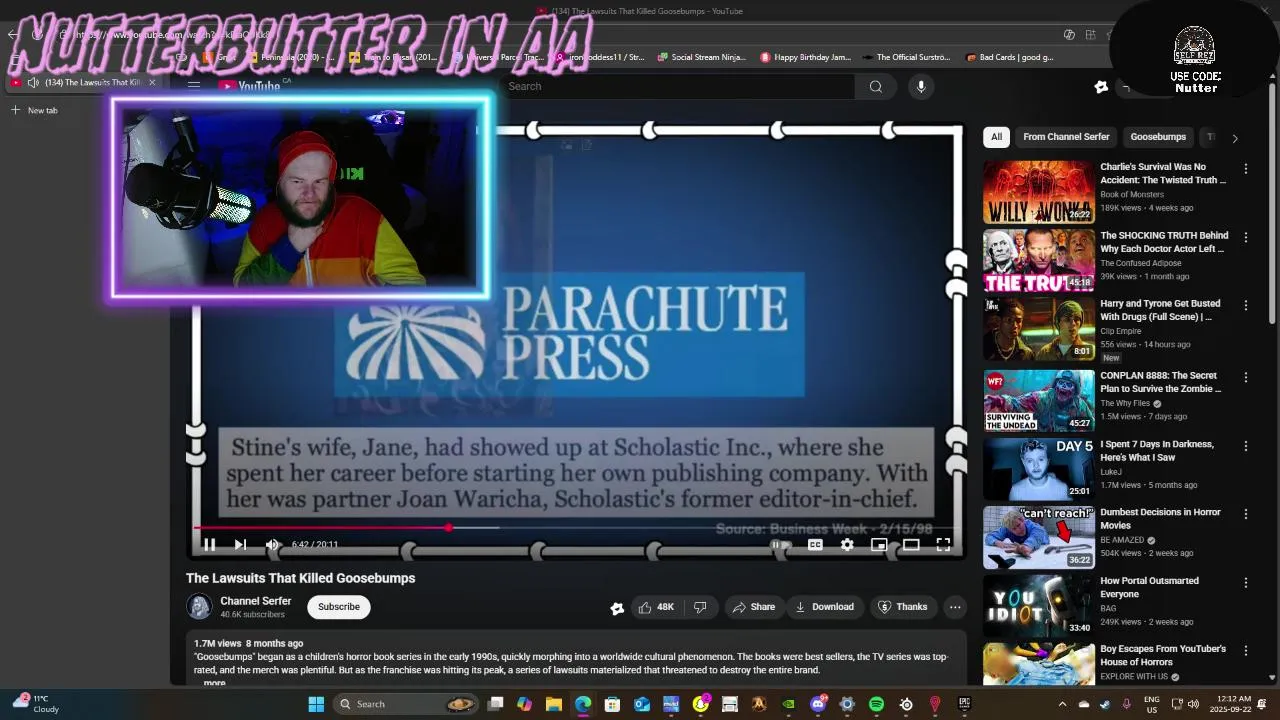Open more actions below the video
This screenshot has height=720, width=1280.
[955, 607]
